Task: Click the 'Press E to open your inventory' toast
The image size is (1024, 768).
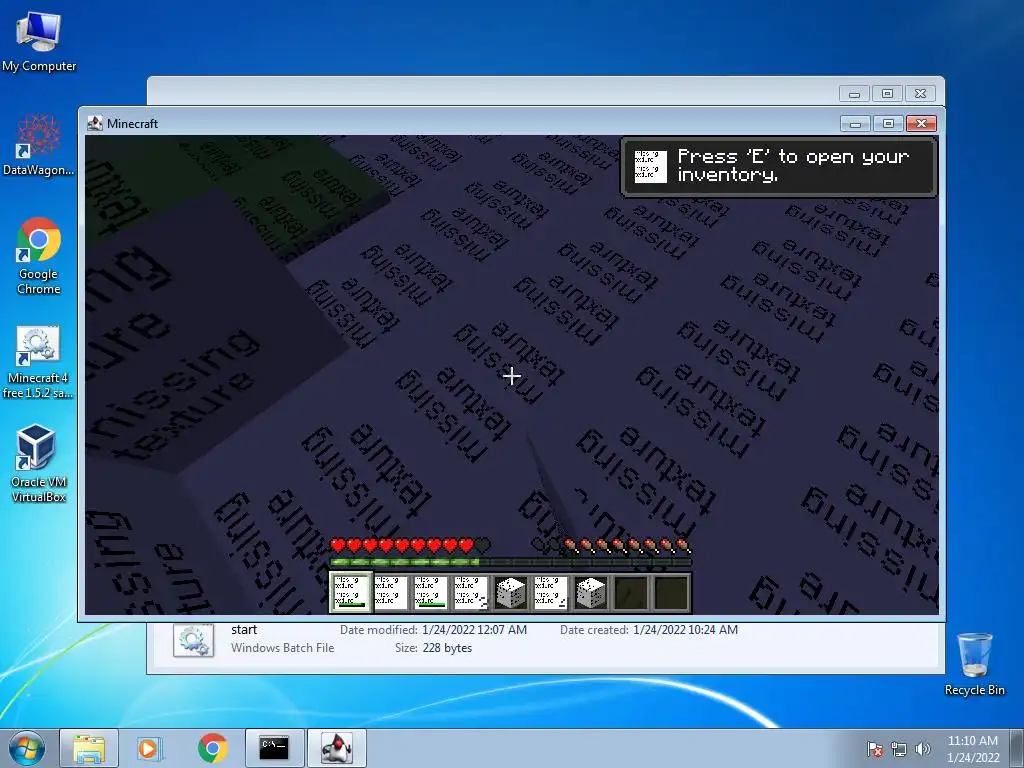Action: [x=778, y=167]
